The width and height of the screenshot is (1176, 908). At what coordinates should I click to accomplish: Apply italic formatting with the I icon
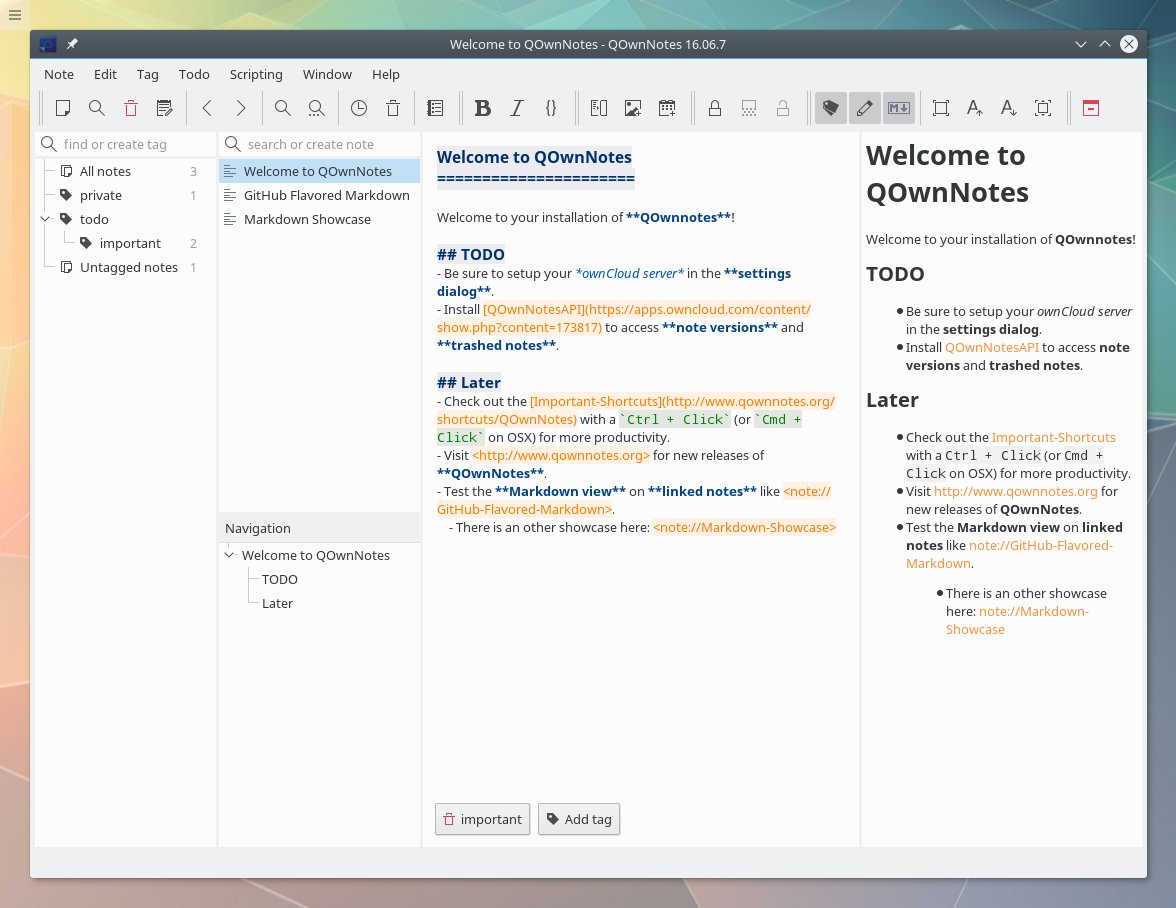pos(516,108)
